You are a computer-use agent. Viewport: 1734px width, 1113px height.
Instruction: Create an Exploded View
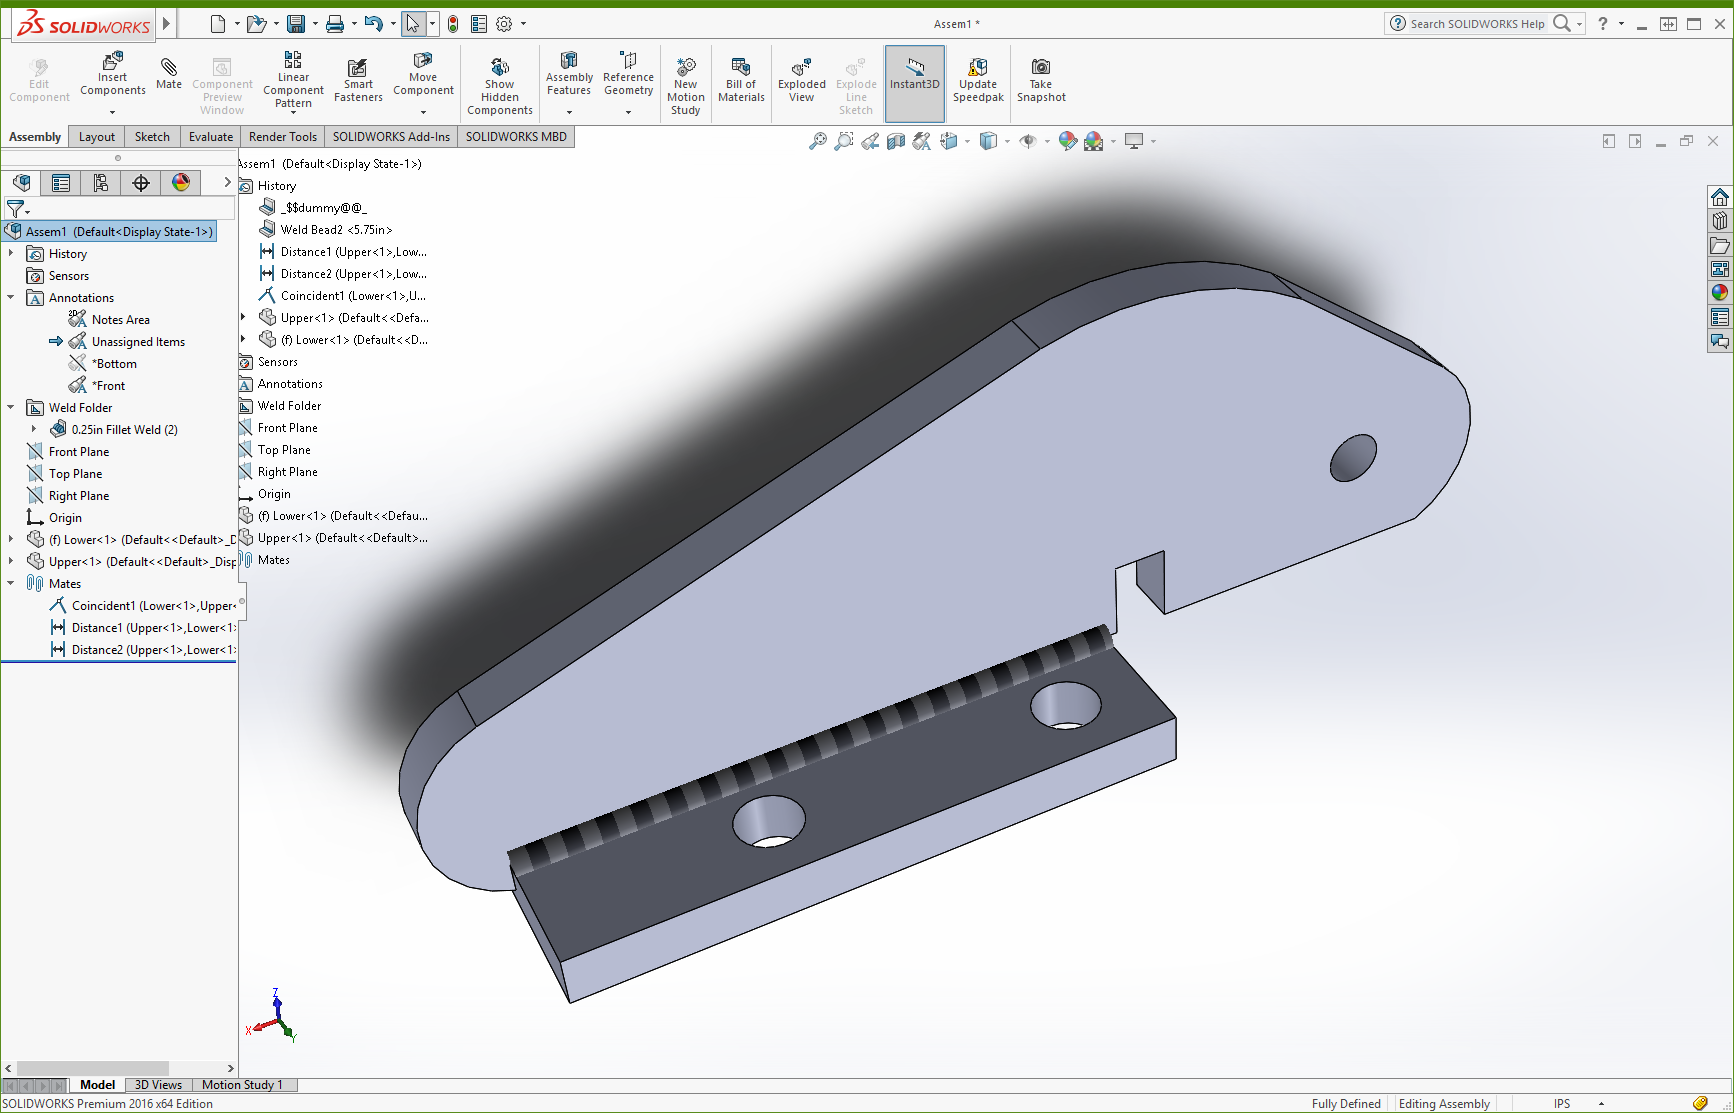click(x=801, y=80)
